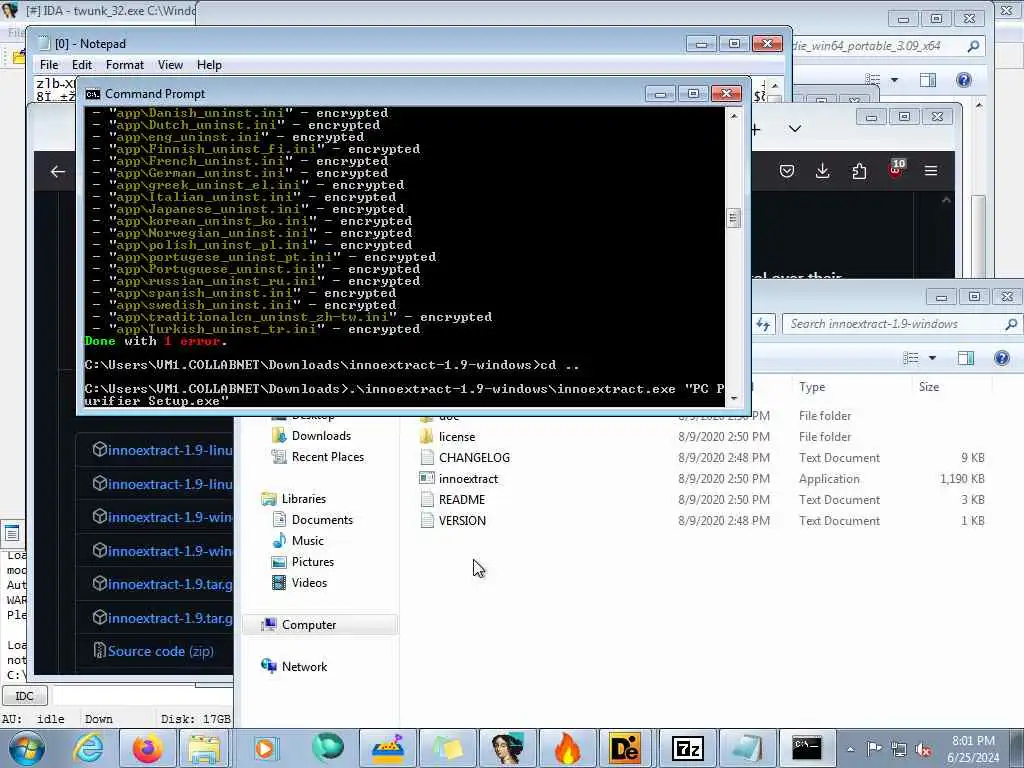Open the Action Center flag icon
1024x768 pixels.
click(x=874, y=749)
